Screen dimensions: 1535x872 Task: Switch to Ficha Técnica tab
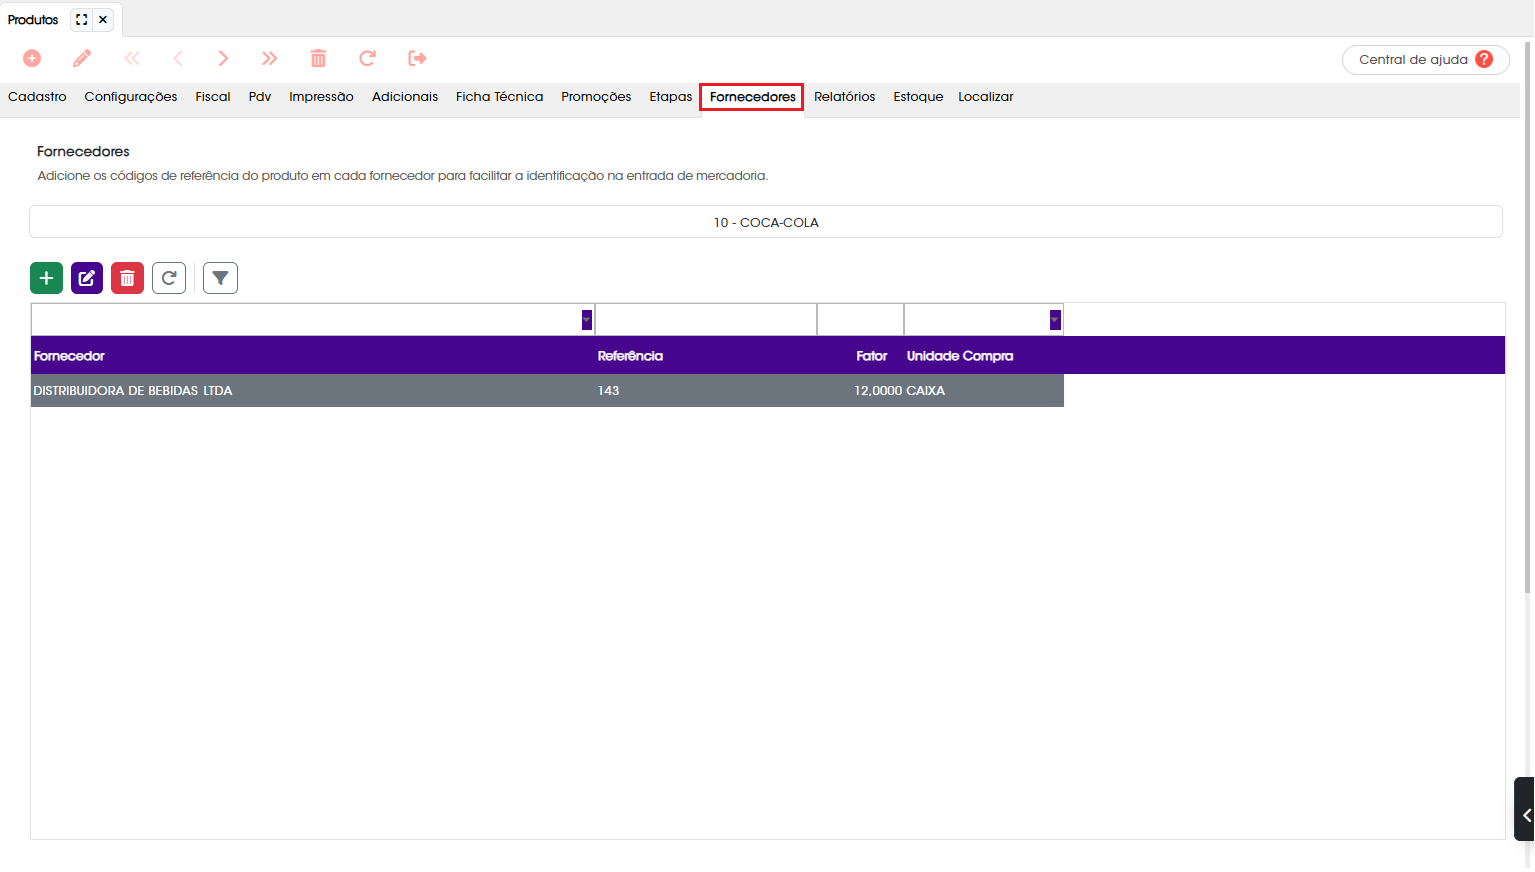(x=500, y=97)
